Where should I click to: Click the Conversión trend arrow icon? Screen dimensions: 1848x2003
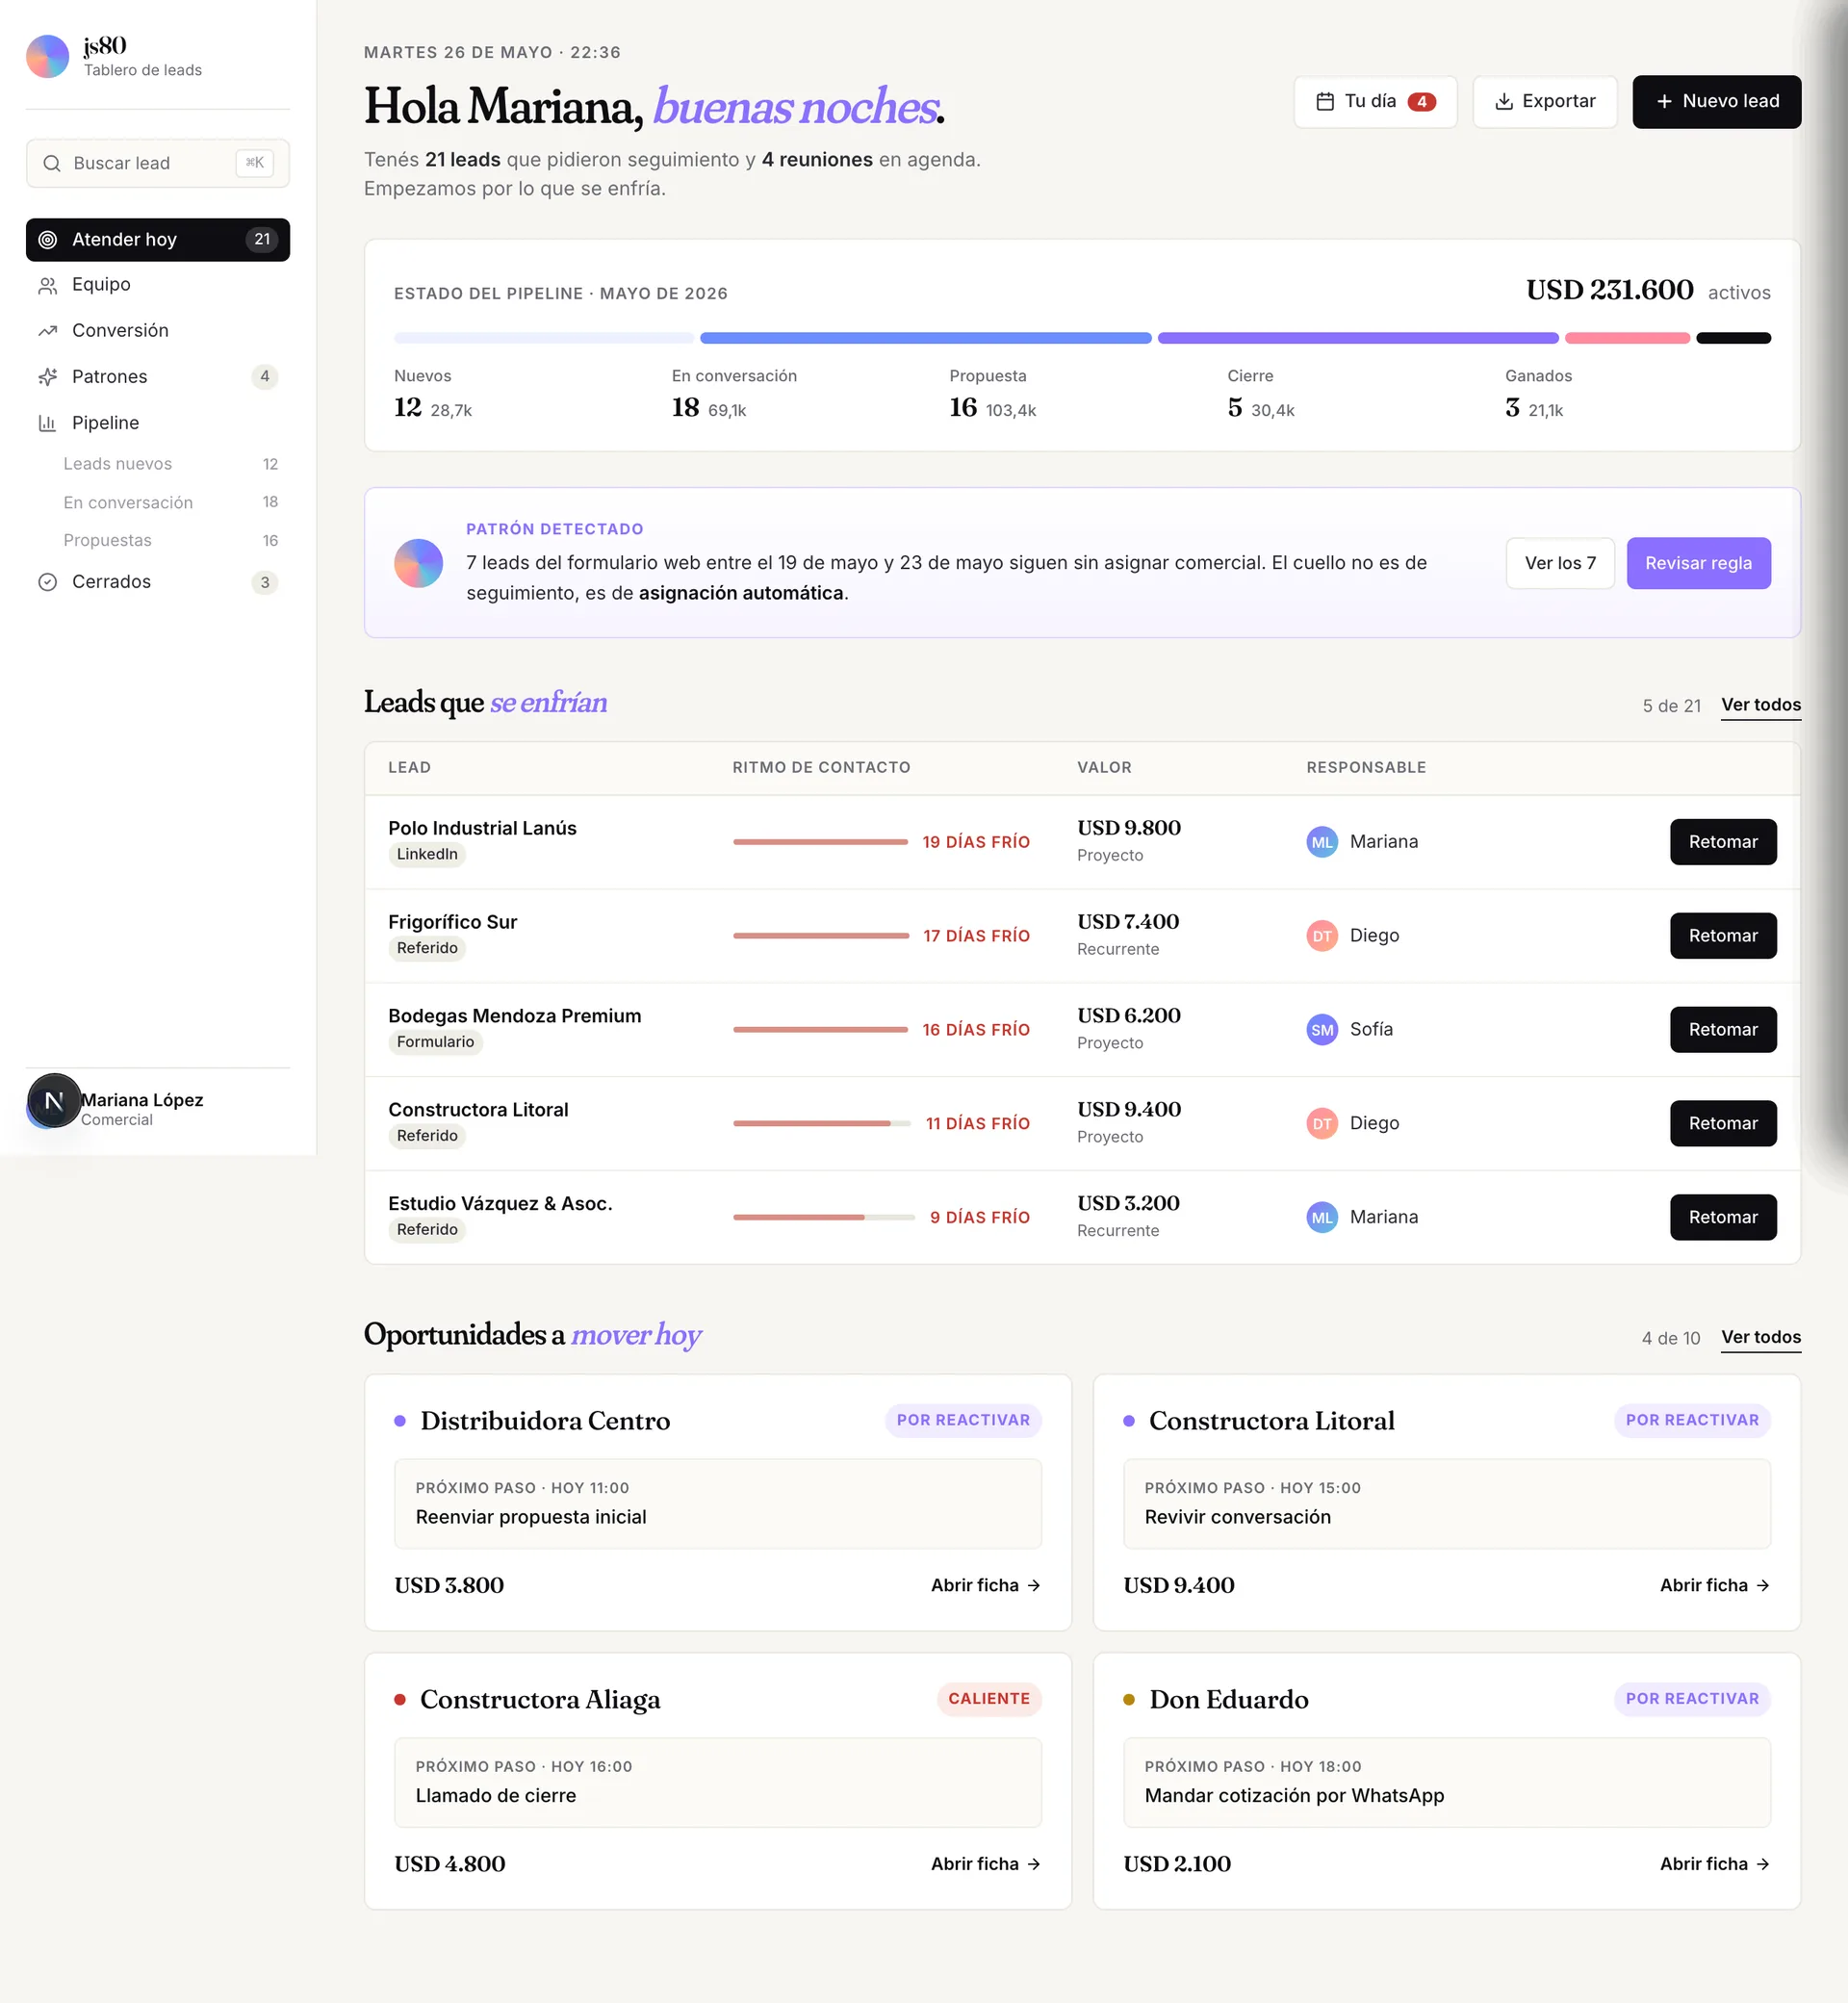click(47, 331)
